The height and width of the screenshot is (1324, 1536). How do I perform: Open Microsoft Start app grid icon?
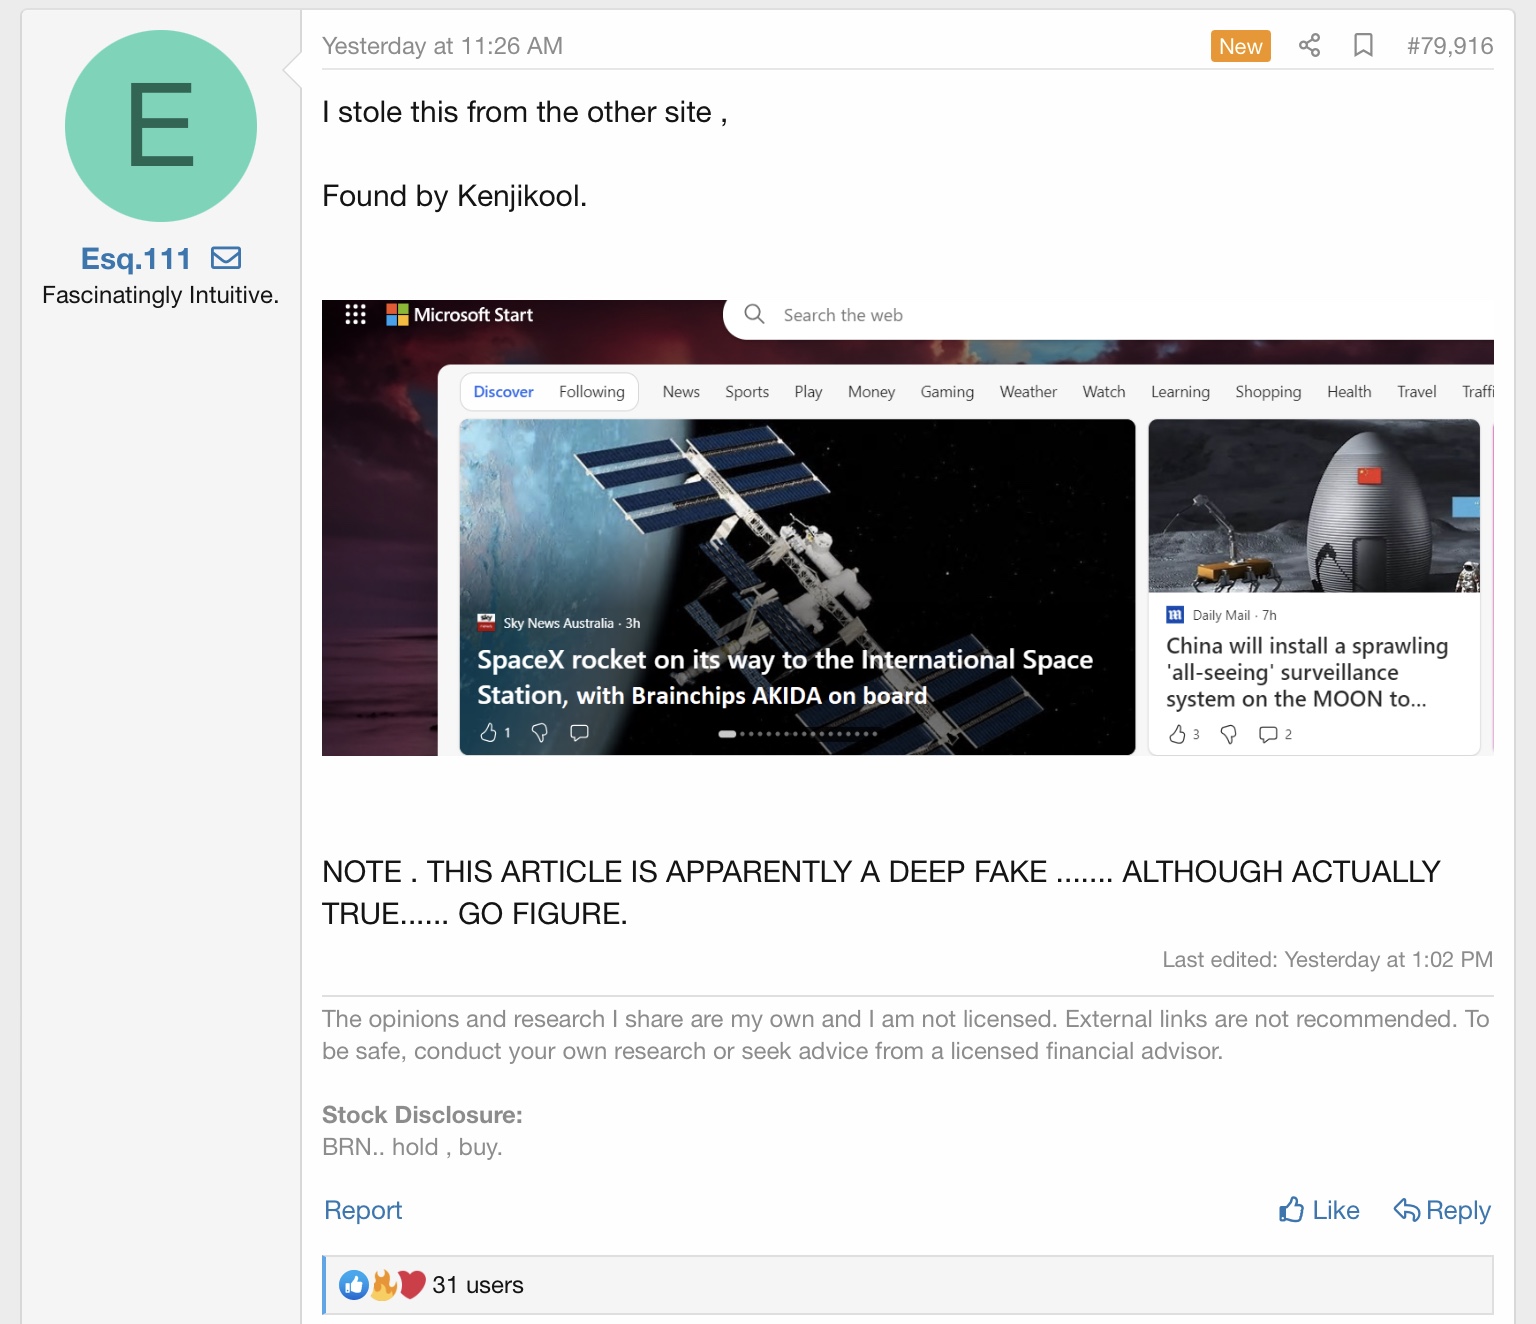(355, 314)
